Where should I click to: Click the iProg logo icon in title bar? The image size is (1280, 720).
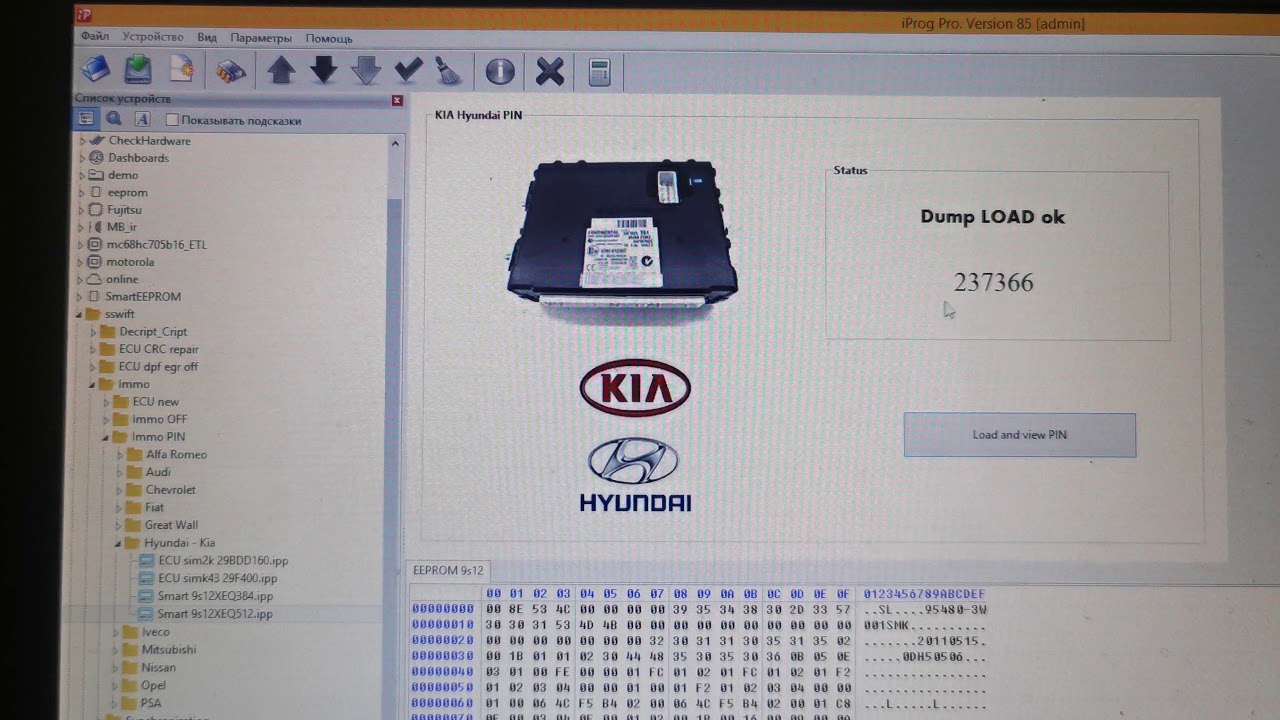click(84, 14)
